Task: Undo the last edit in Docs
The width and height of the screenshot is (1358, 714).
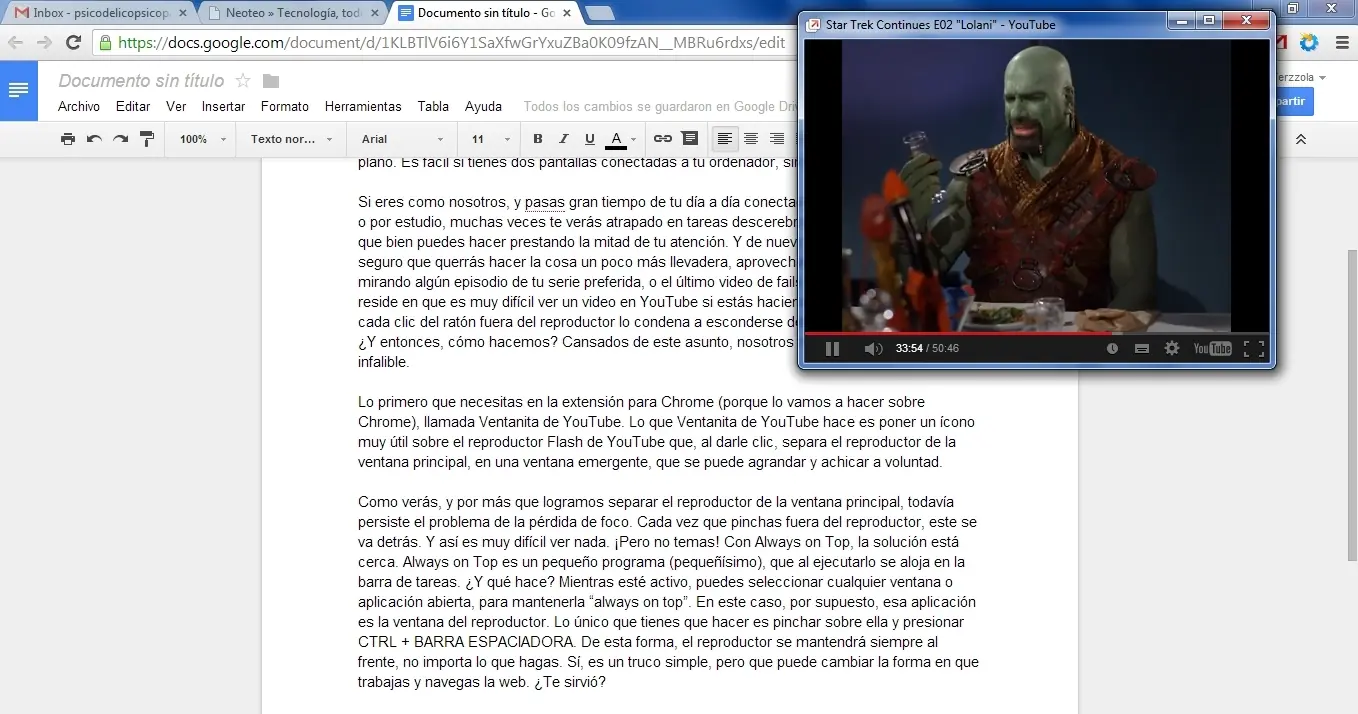Action: (94, 139)
